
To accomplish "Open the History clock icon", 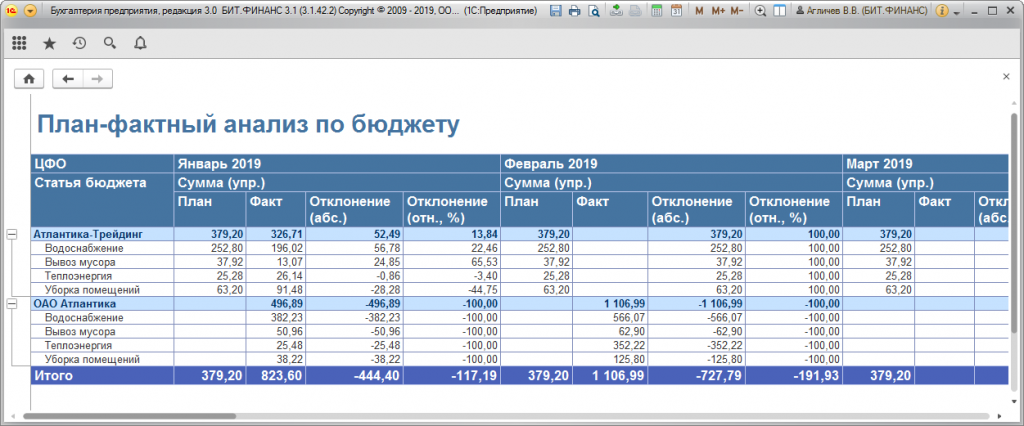I will pyautogui.click(x=79, y=43).
